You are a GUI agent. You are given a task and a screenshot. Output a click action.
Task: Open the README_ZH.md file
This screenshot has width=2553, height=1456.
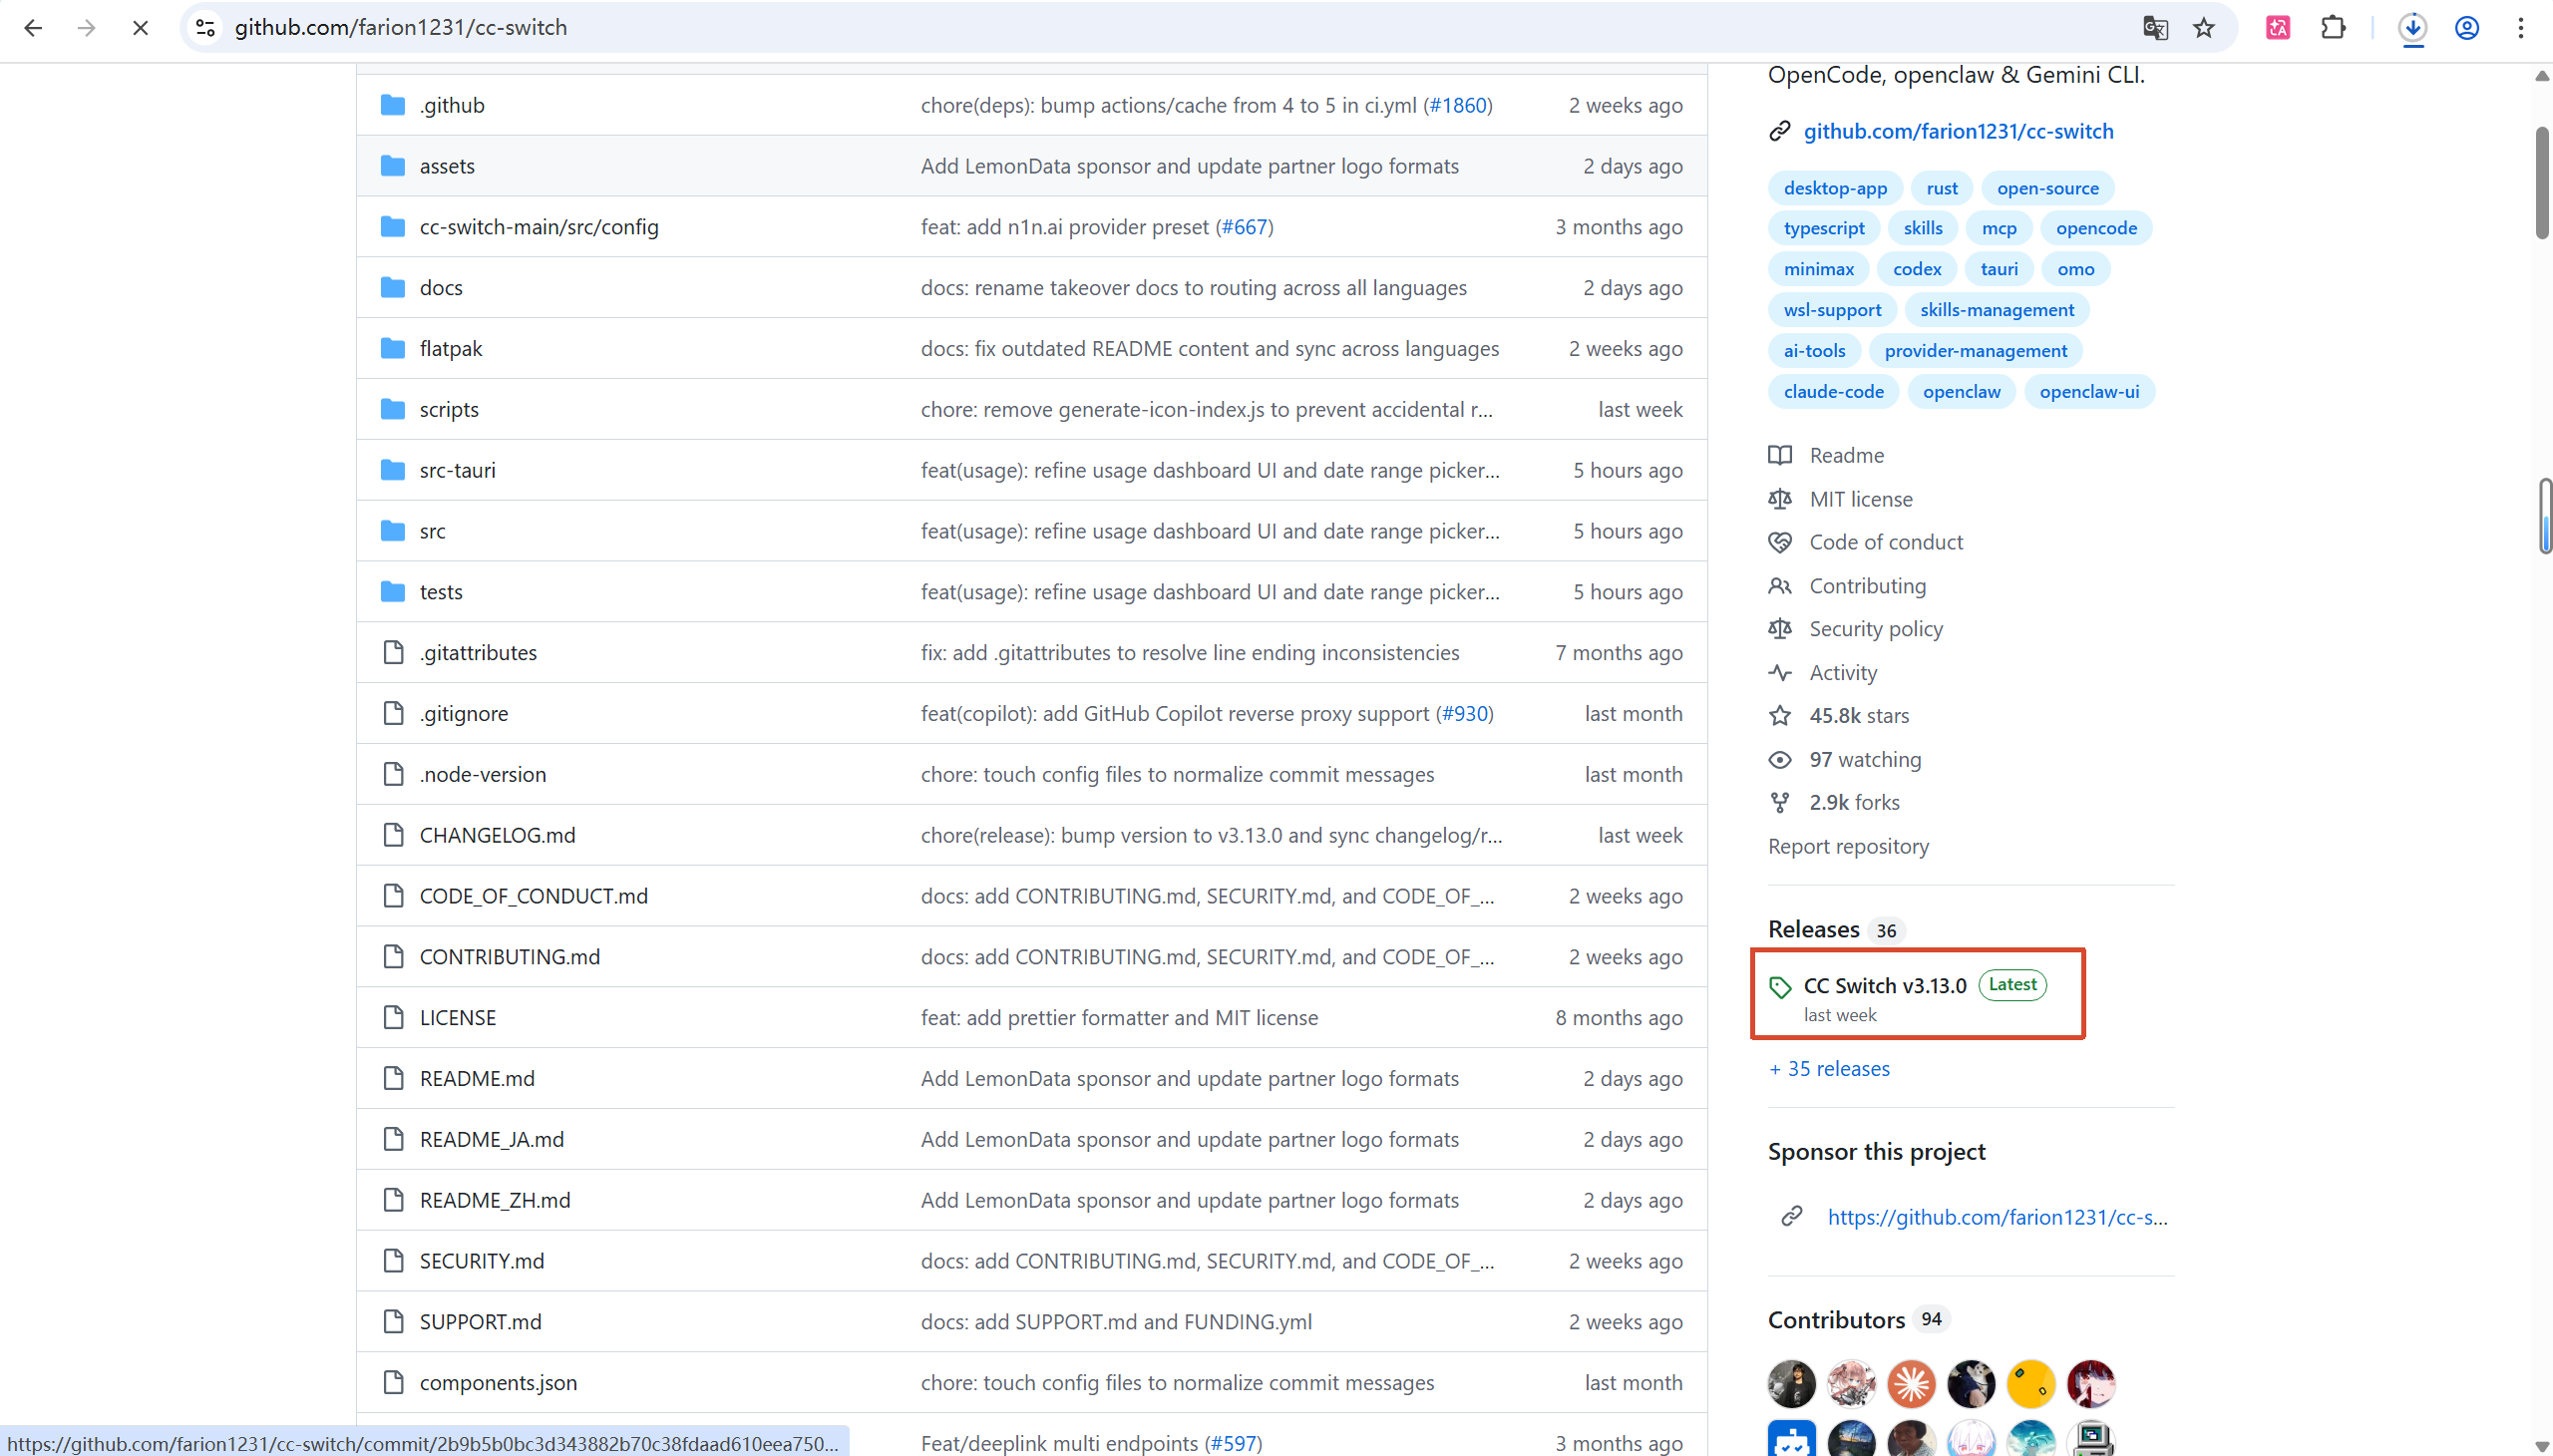pyautogui.click(x=495, y=1200)
